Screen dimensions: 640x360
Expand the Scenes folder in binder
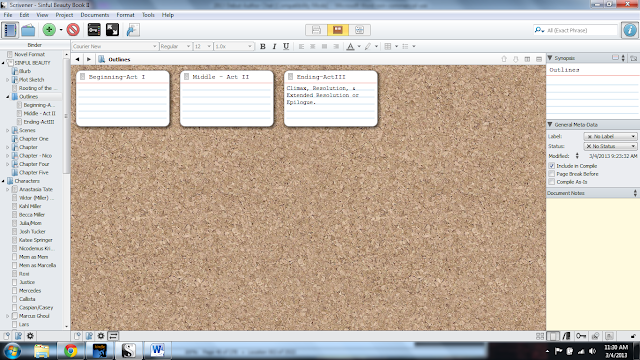click(x=8, y=131)
